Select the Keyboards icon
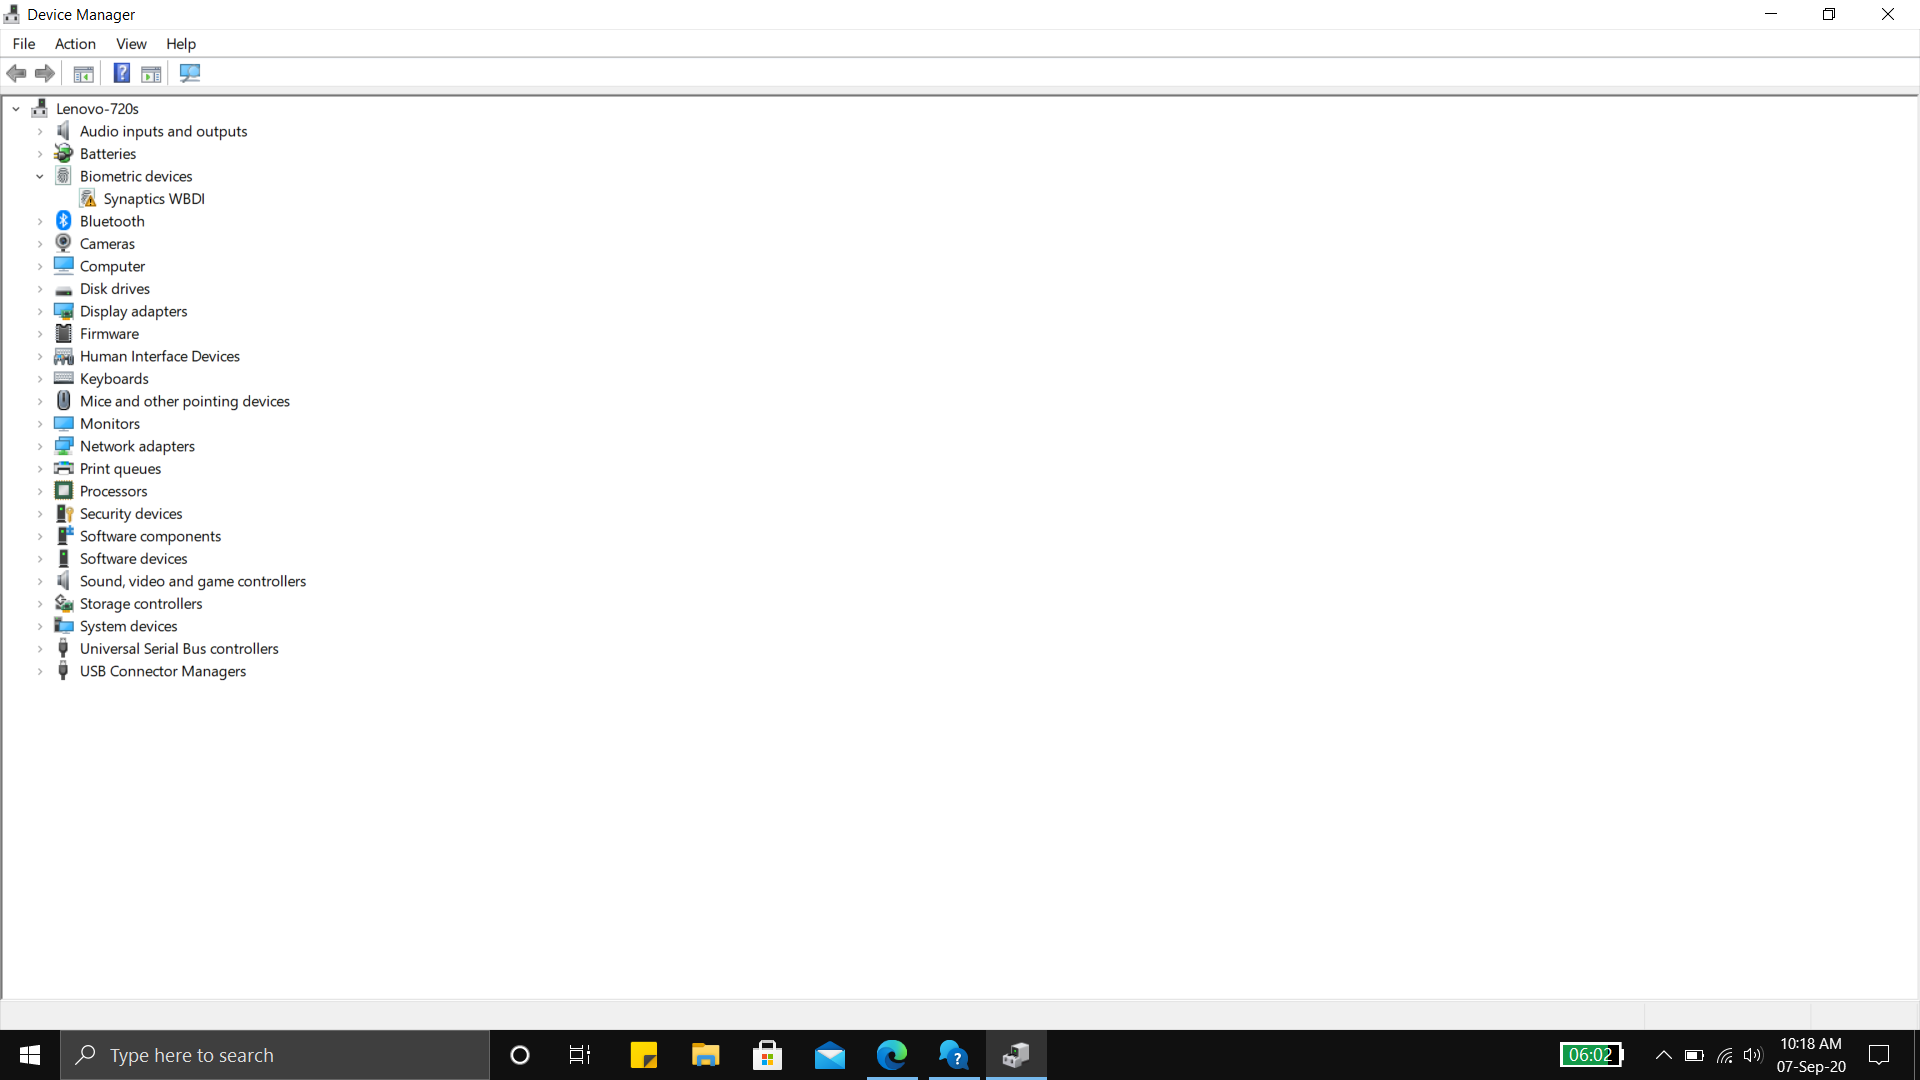The width and height of the screenshot is (1920, 1080). coord(63,378)
